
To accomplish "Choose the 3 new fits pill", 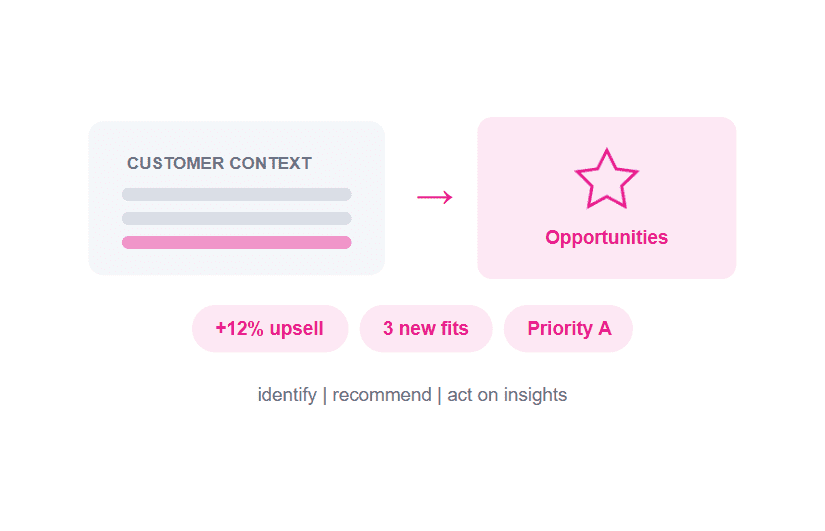I will [426, 328].
